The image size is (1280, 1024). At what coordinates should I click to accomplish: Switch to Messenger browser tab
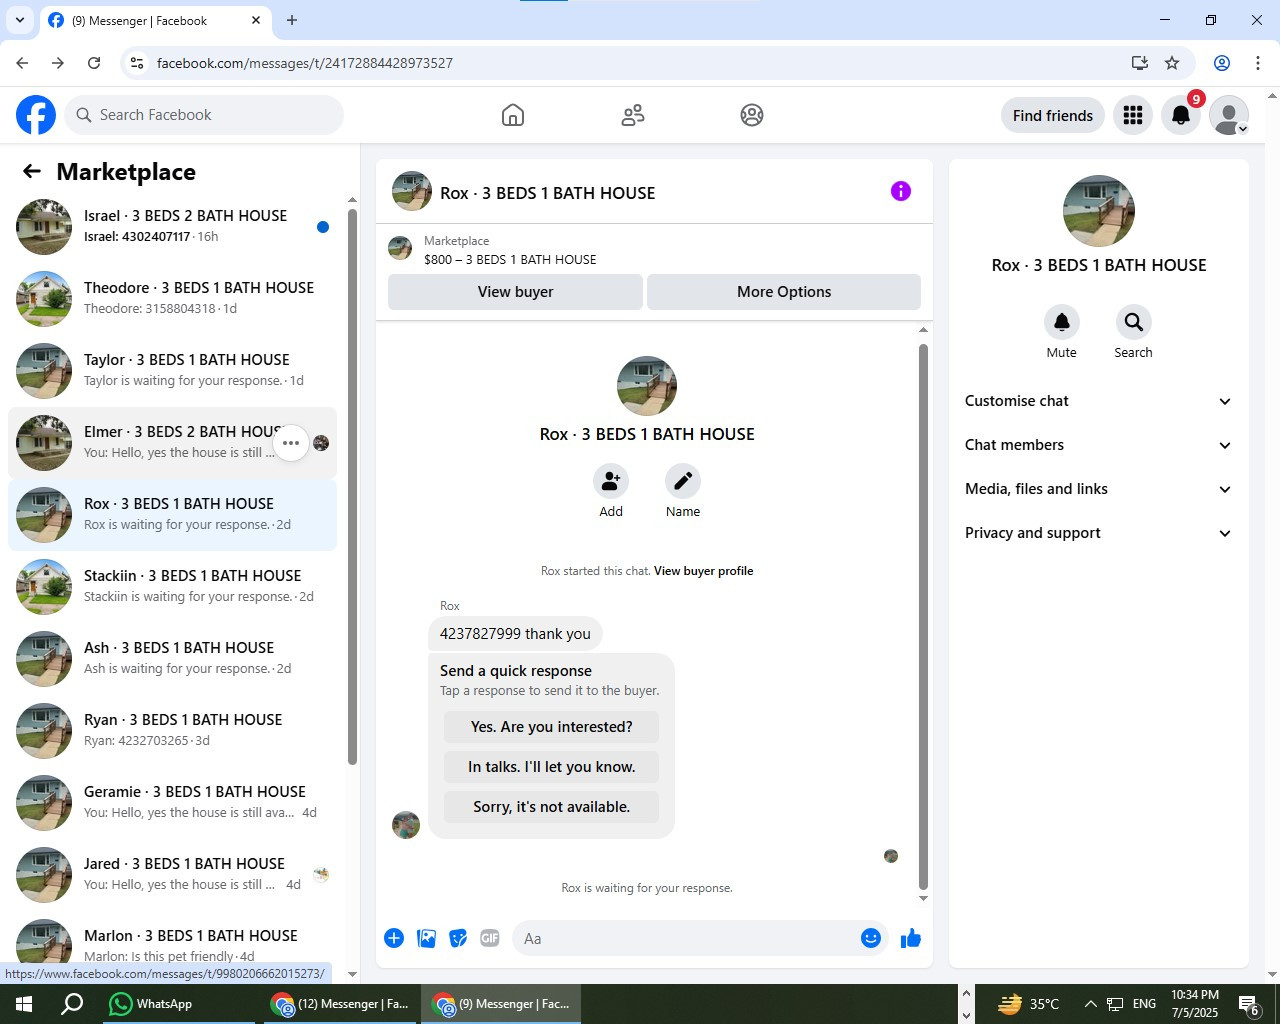(x=155, y=21)
